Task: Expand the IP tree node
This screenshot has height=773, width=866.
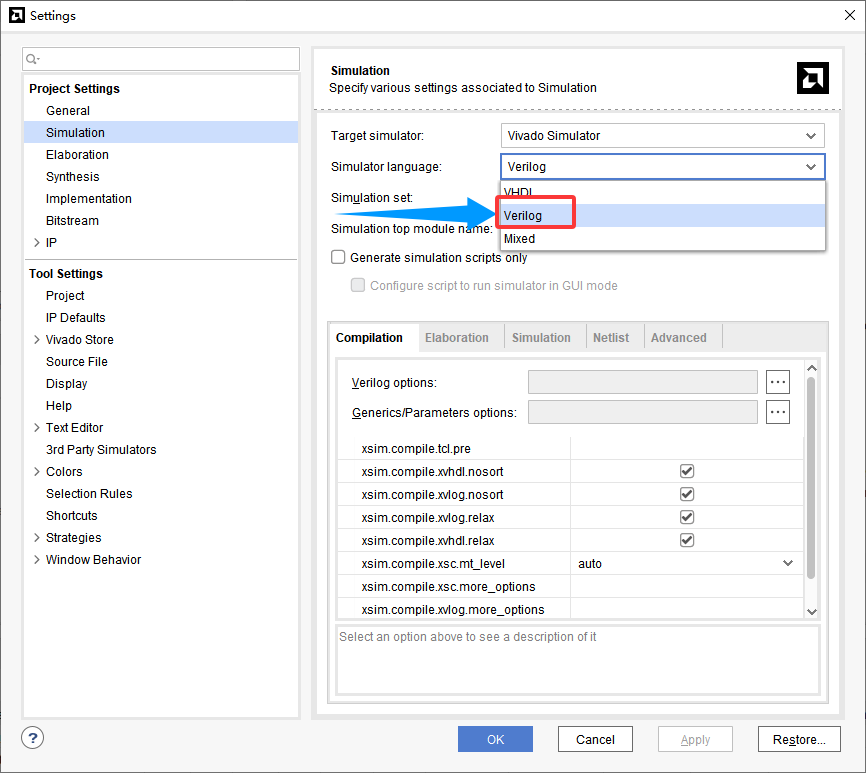Action: pyautogui.click(x=36, y=242)
